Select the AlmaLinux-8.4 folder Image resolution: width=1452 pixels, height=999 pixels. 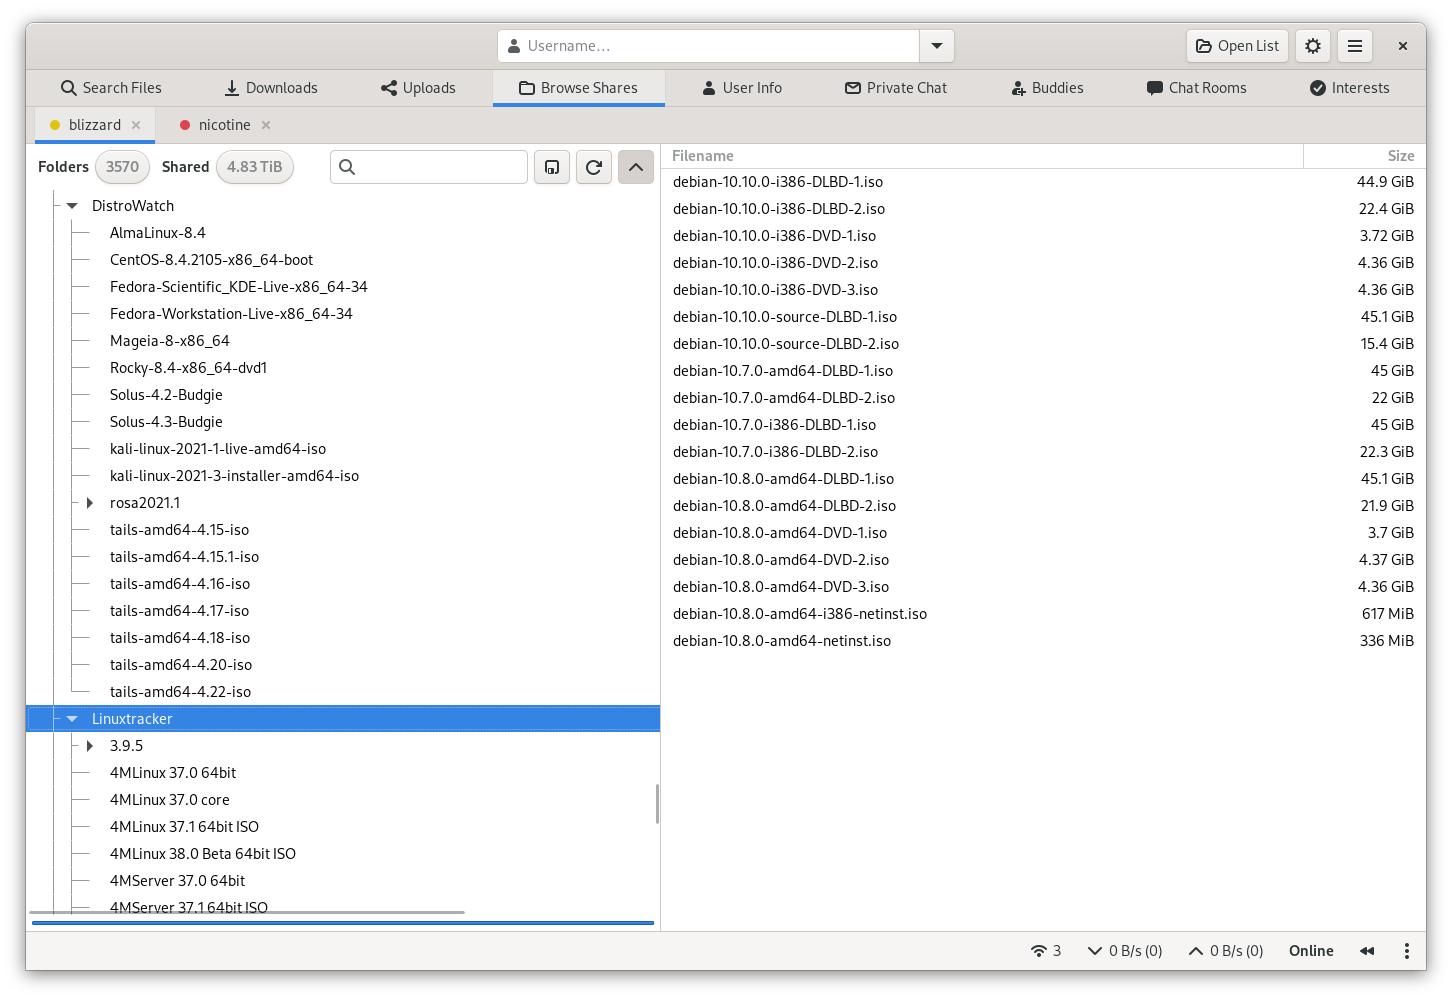158,233
